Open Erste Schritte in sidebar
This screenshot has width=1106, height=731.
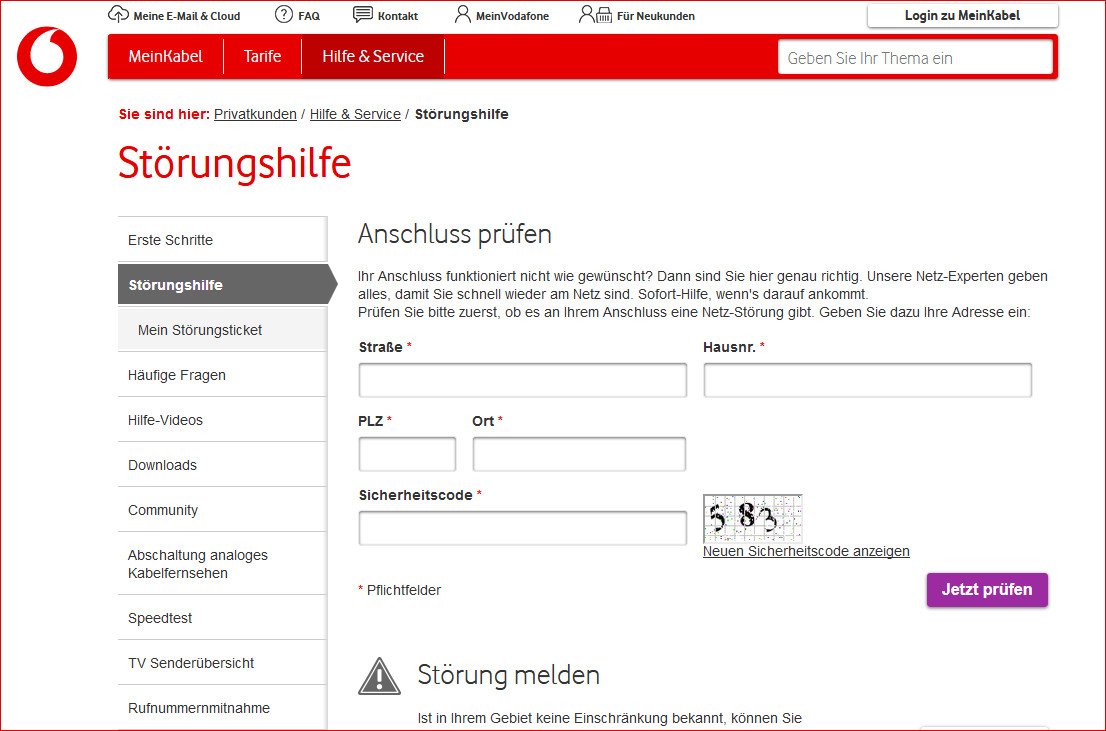[222, 239]
